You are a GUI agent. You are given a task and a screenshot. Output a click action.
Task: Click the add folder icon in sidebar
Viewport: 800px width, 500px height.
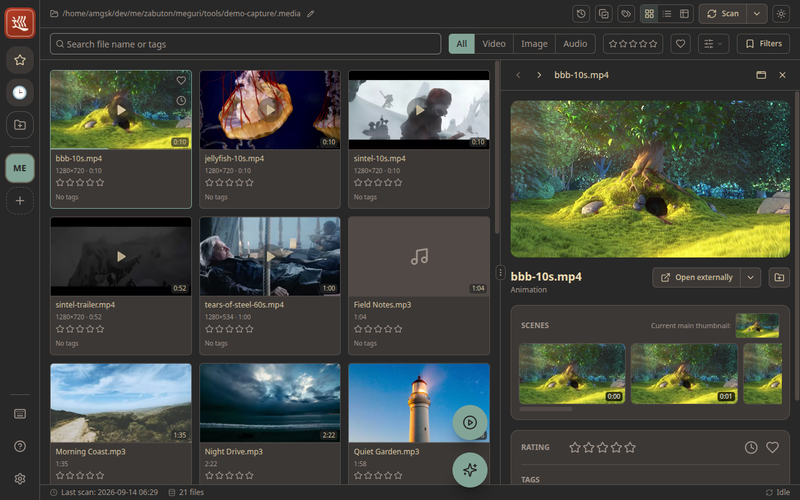20,125
